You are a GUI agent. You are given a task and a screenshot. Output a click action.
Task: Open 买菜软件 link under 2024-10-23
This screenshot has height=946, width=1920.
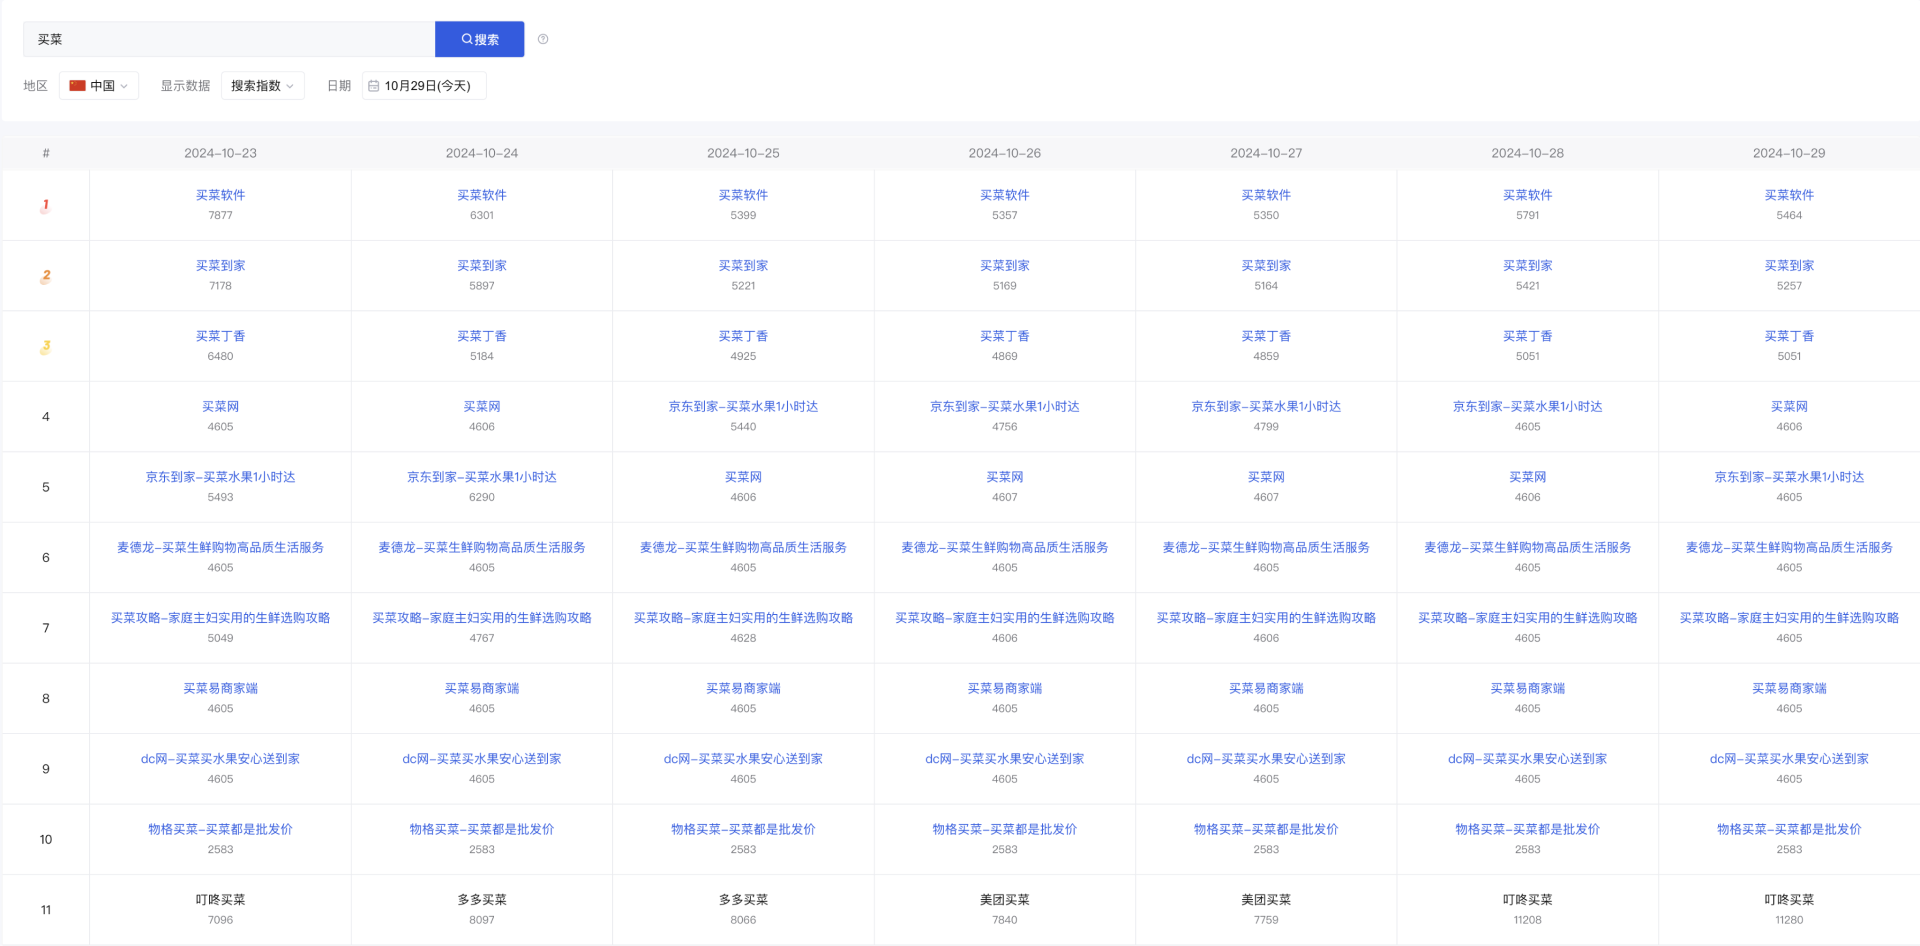click(220, 195)
